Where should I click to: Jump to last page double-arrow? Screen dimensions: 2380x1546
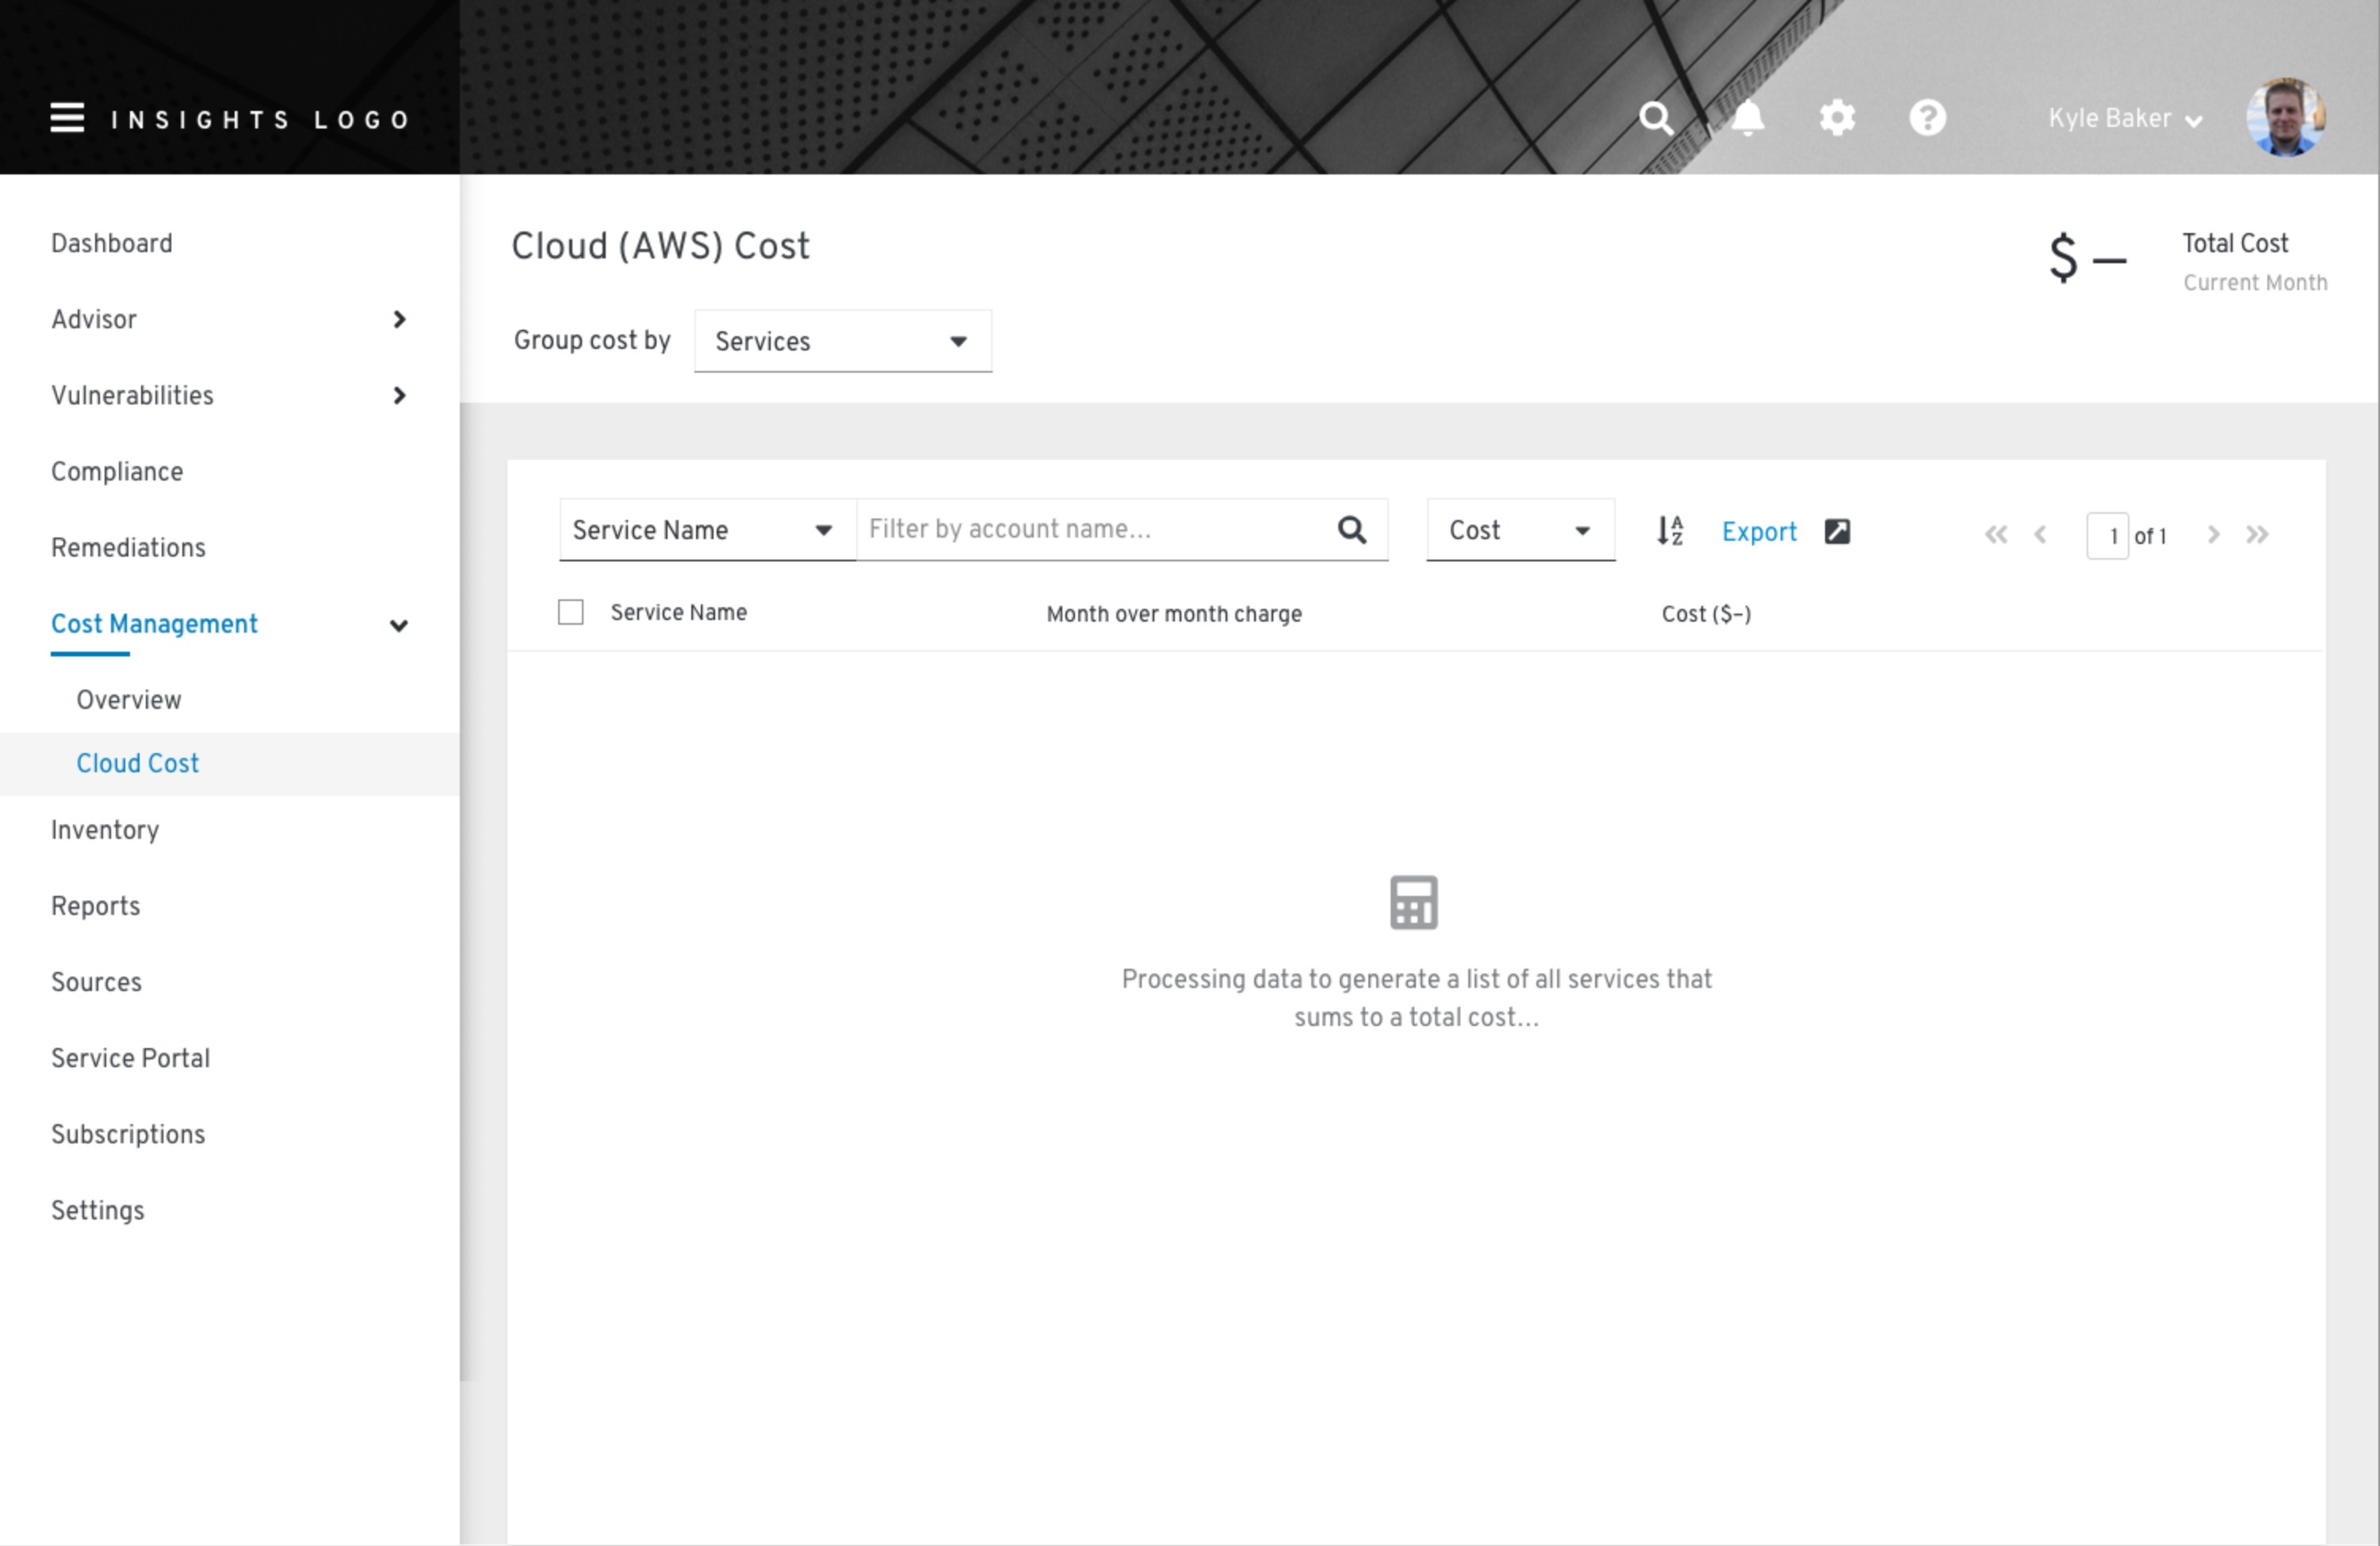point(2257,534)
